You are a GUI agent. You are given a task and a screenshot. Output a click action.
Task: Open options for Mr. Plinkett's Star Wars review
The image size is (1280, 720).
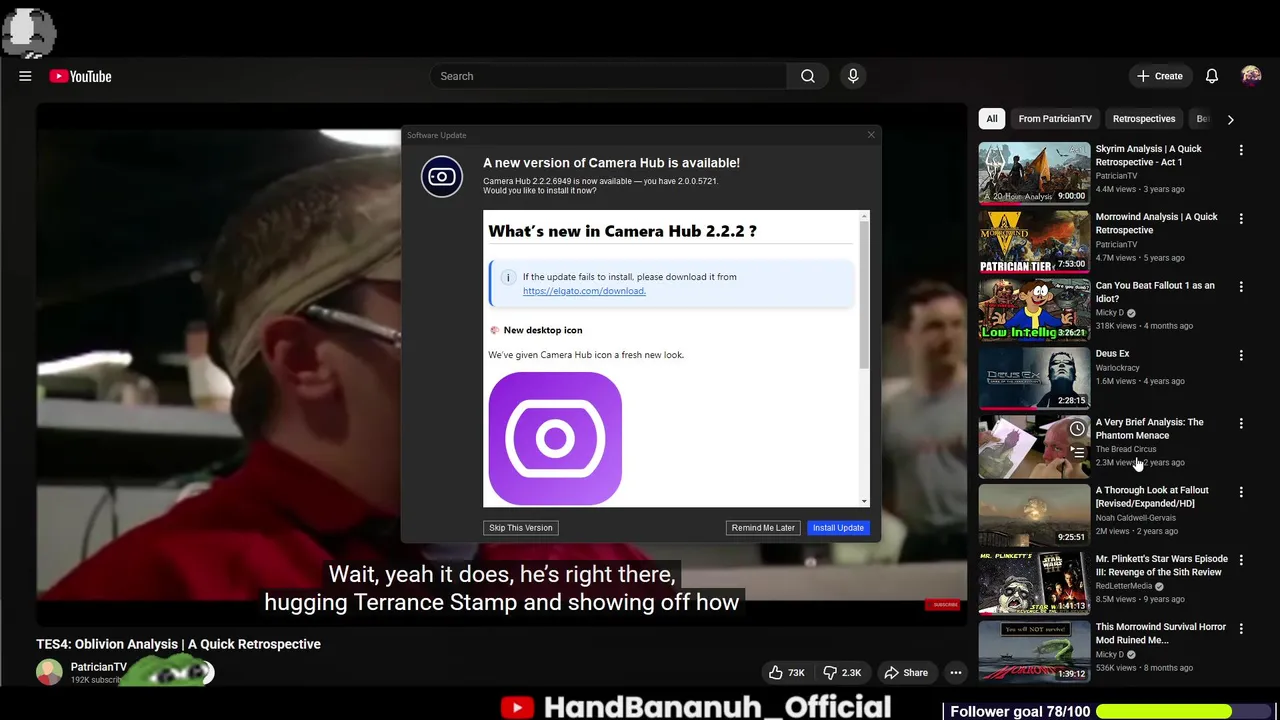tap(1241, 560)
